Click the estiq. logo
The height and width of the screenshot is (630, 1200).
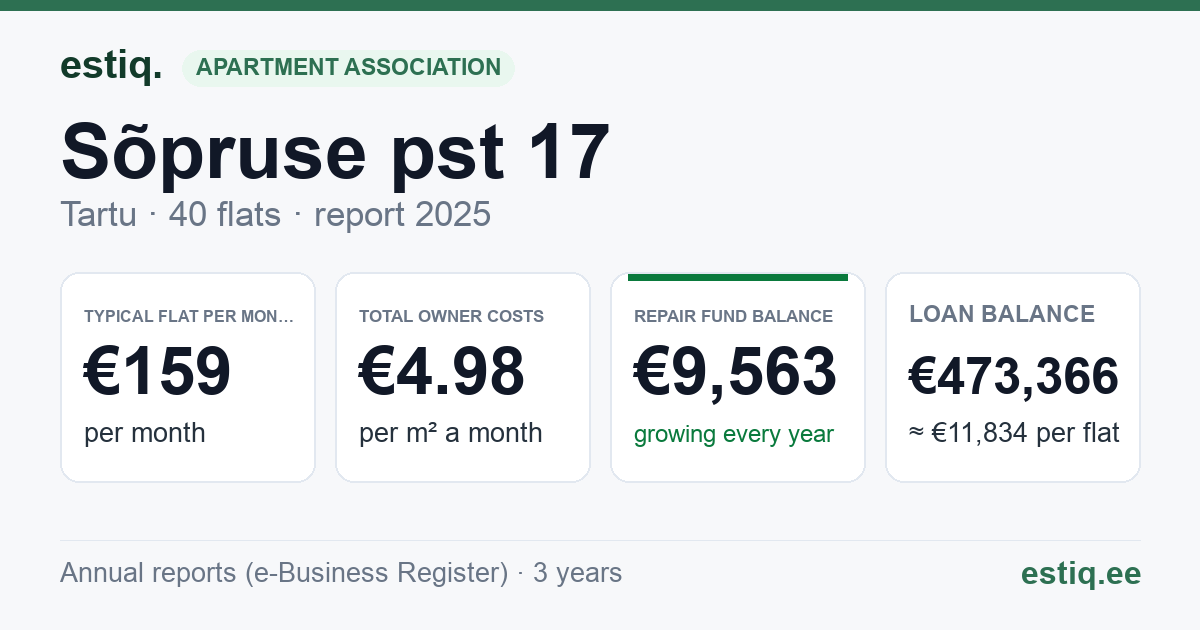111,66
